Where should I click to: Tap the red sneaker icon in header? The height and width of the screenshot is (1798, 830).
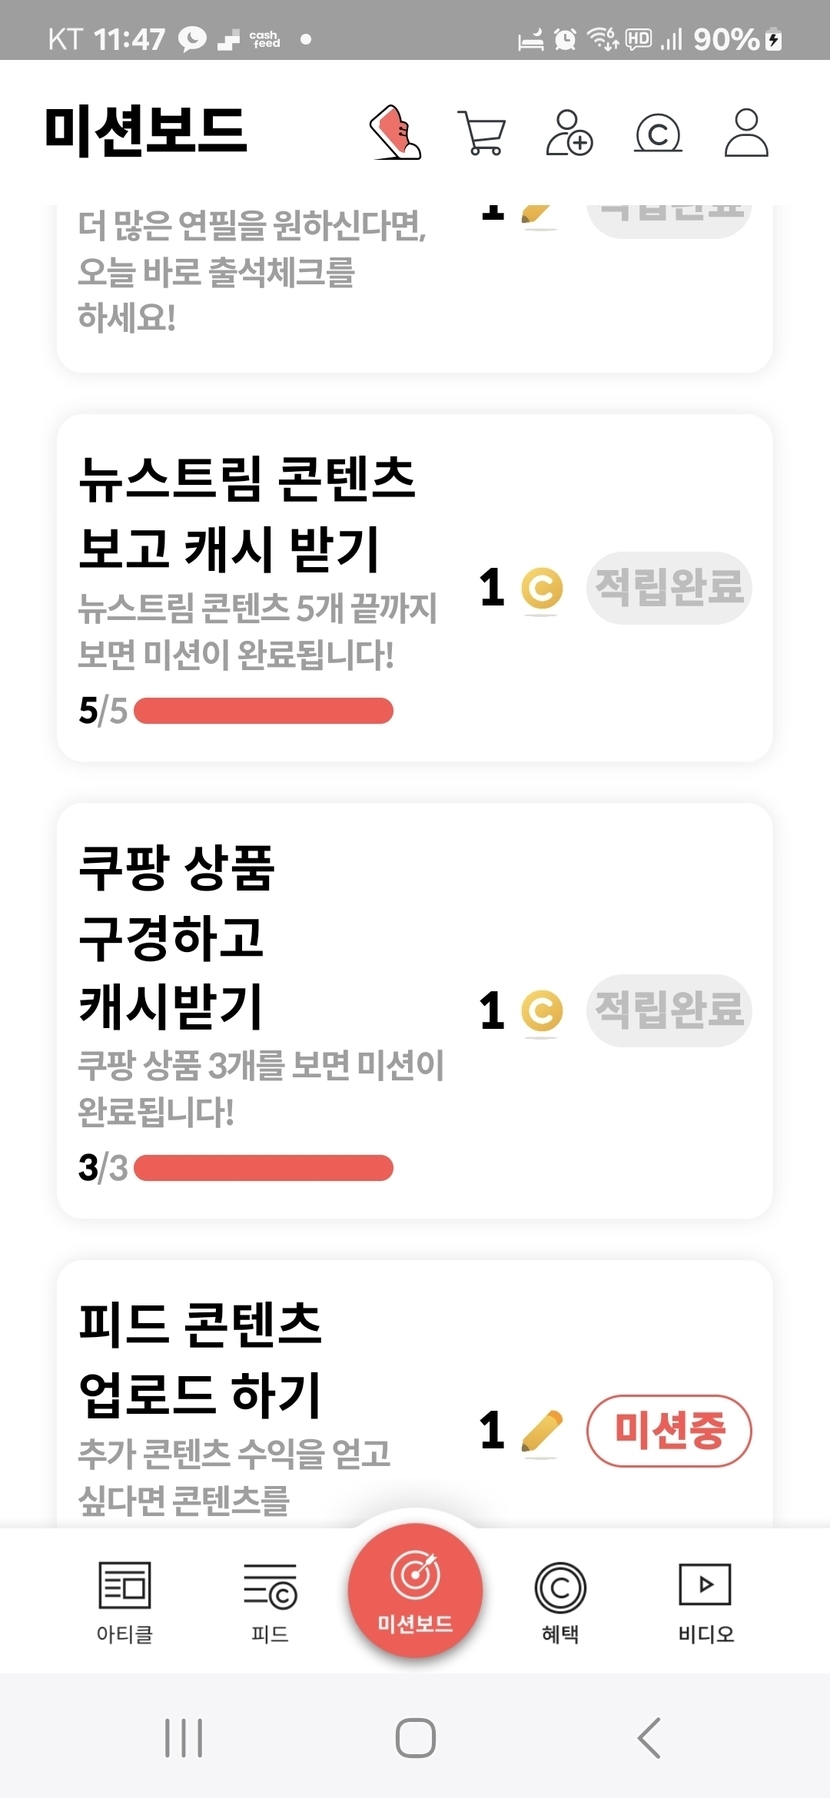(396, 133)
